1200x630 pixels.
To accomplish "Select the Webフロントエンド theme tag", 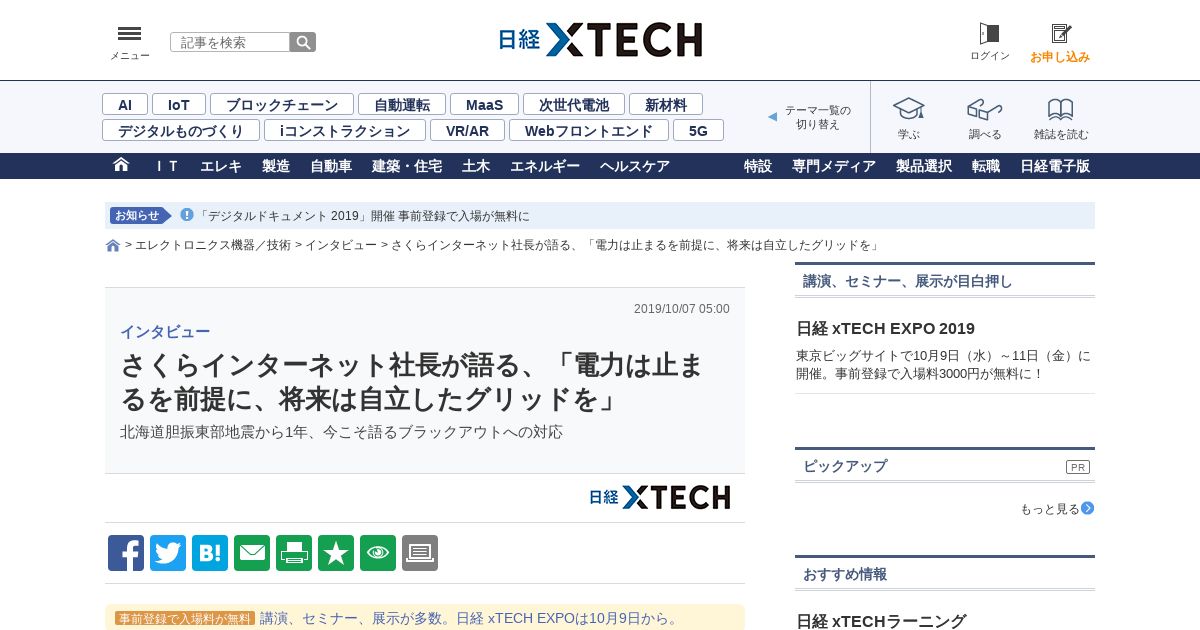I will pos(589,130).
